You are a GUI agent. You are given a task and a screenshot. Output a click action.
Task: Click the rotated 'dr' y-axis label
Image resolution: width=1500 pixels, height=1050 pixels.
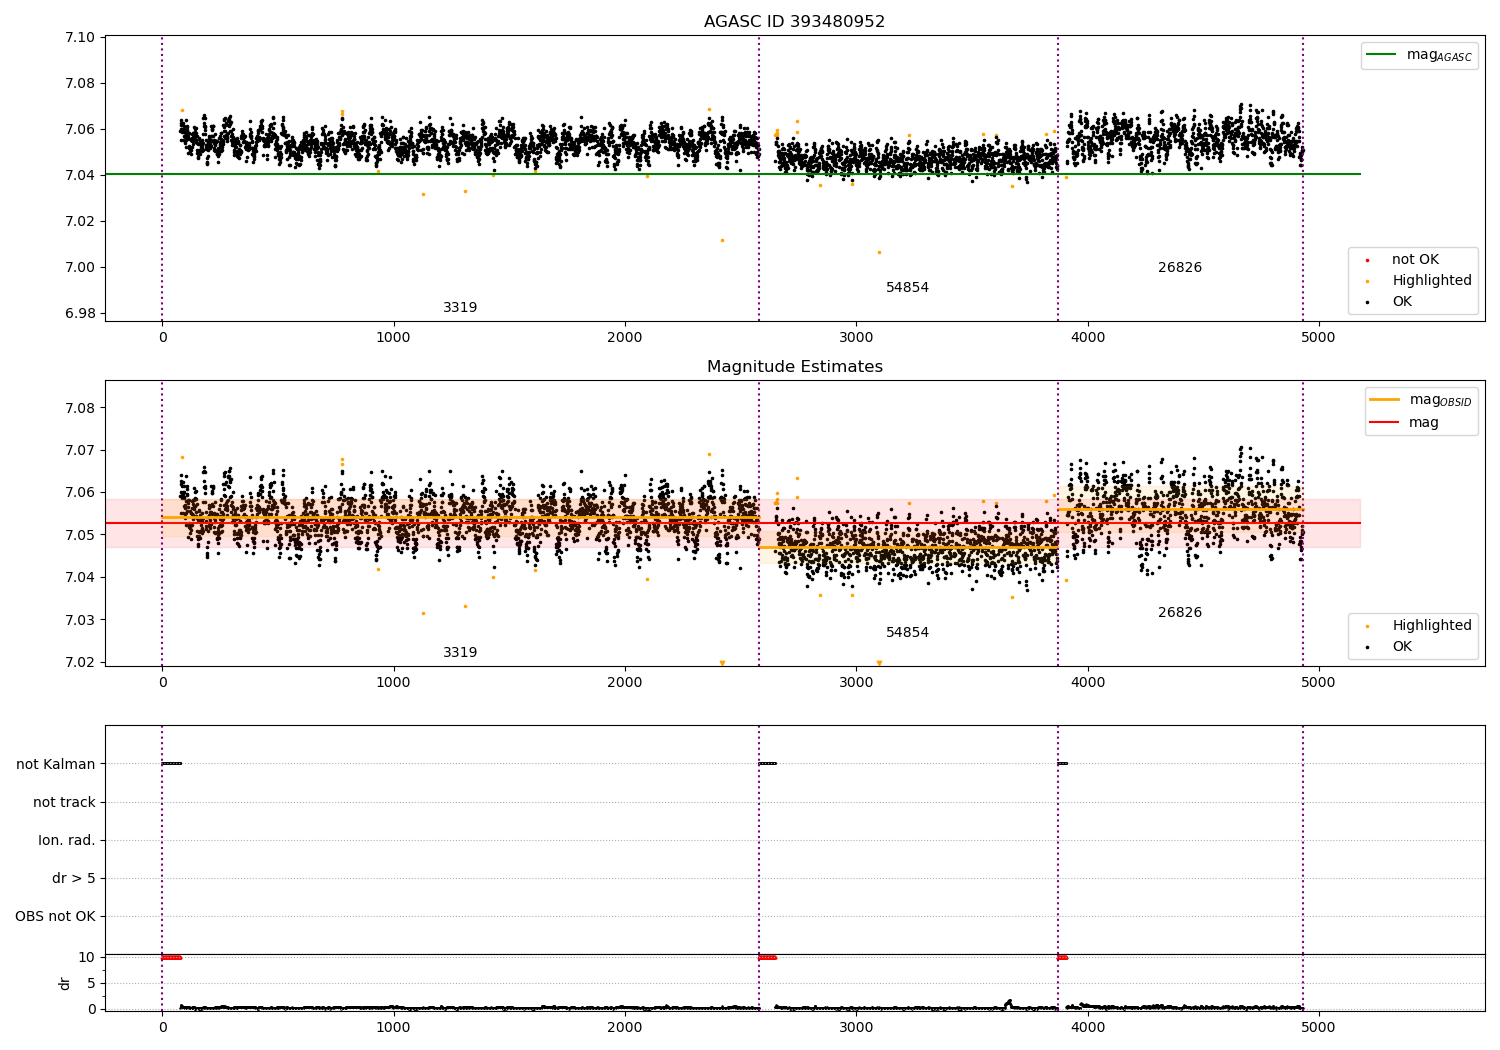(65, 983)
